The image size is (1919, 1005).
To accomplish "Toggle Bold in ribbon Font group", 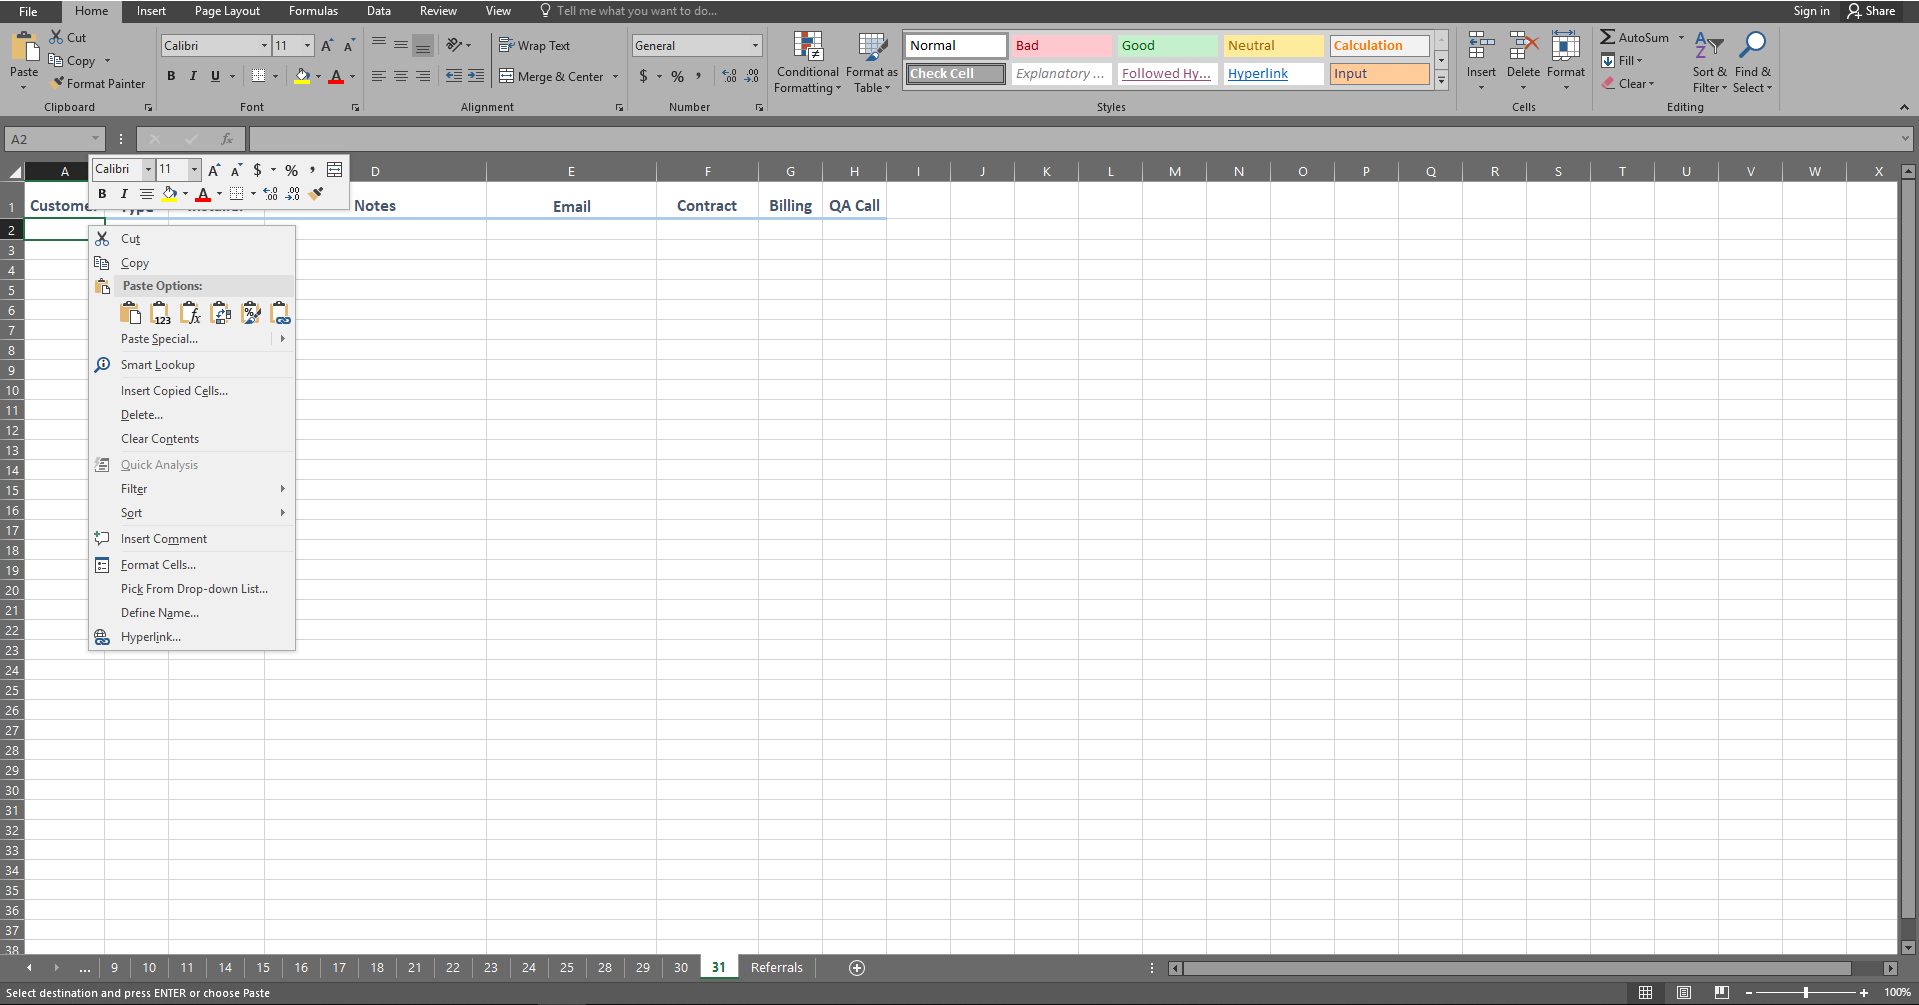I will [171, 76].
